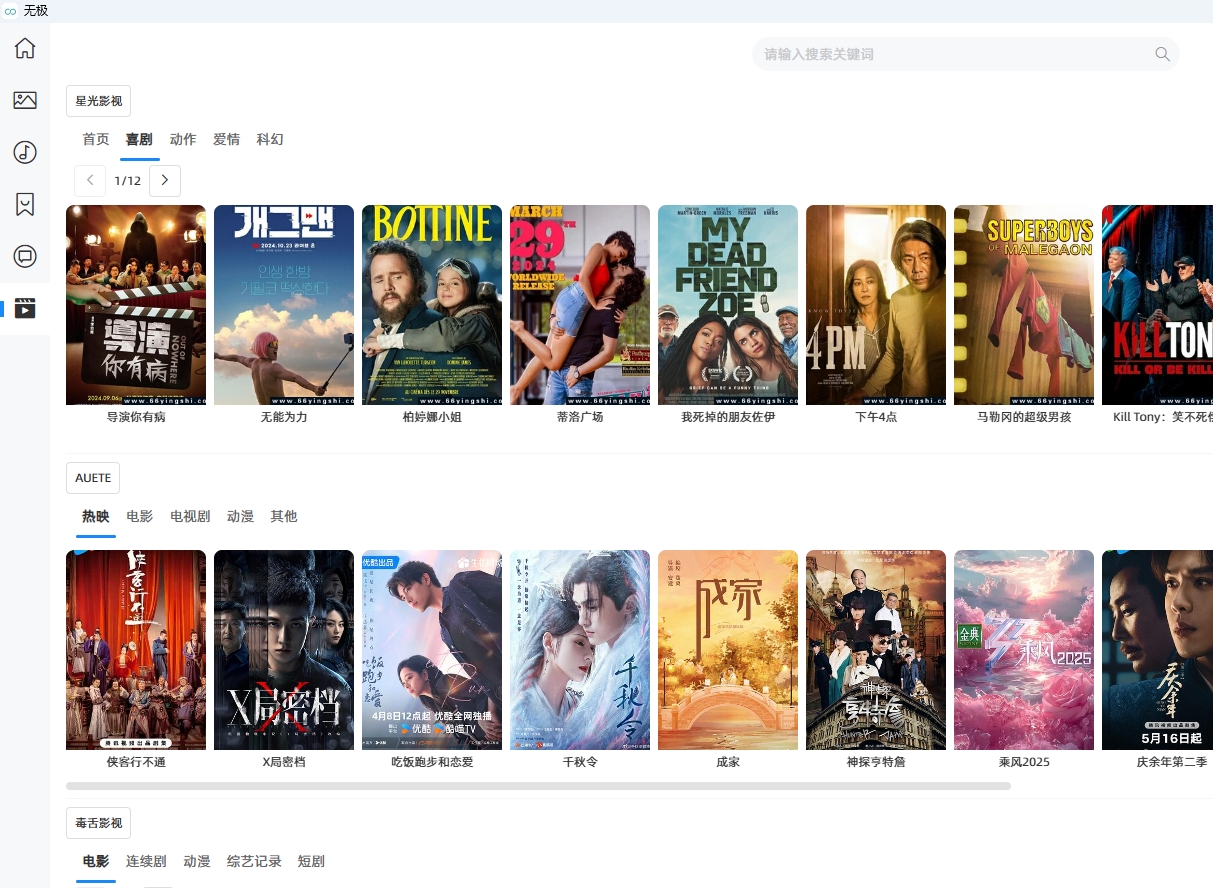This screenshot has width=1213, height=888.
Task: Open the X局密档 poster thumbnail
Action: [x=283, y=650]
